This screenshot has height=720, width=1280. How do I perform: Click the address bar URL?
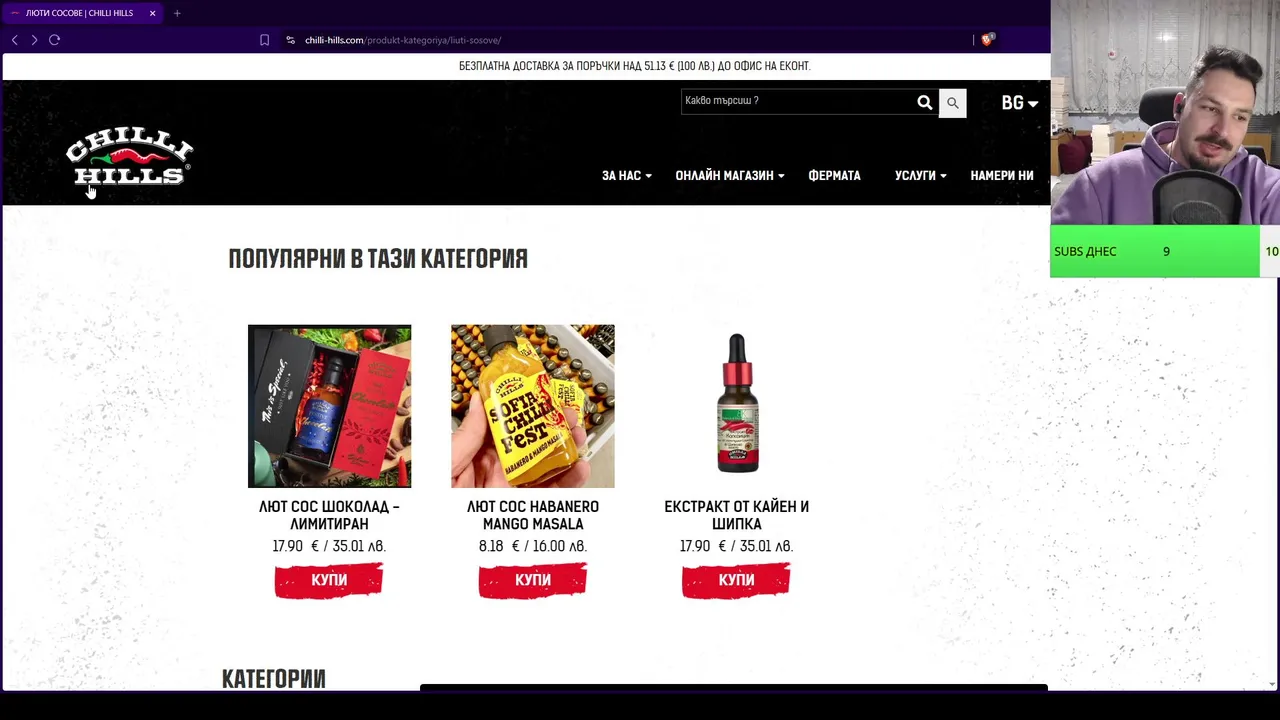pos(403,40)
